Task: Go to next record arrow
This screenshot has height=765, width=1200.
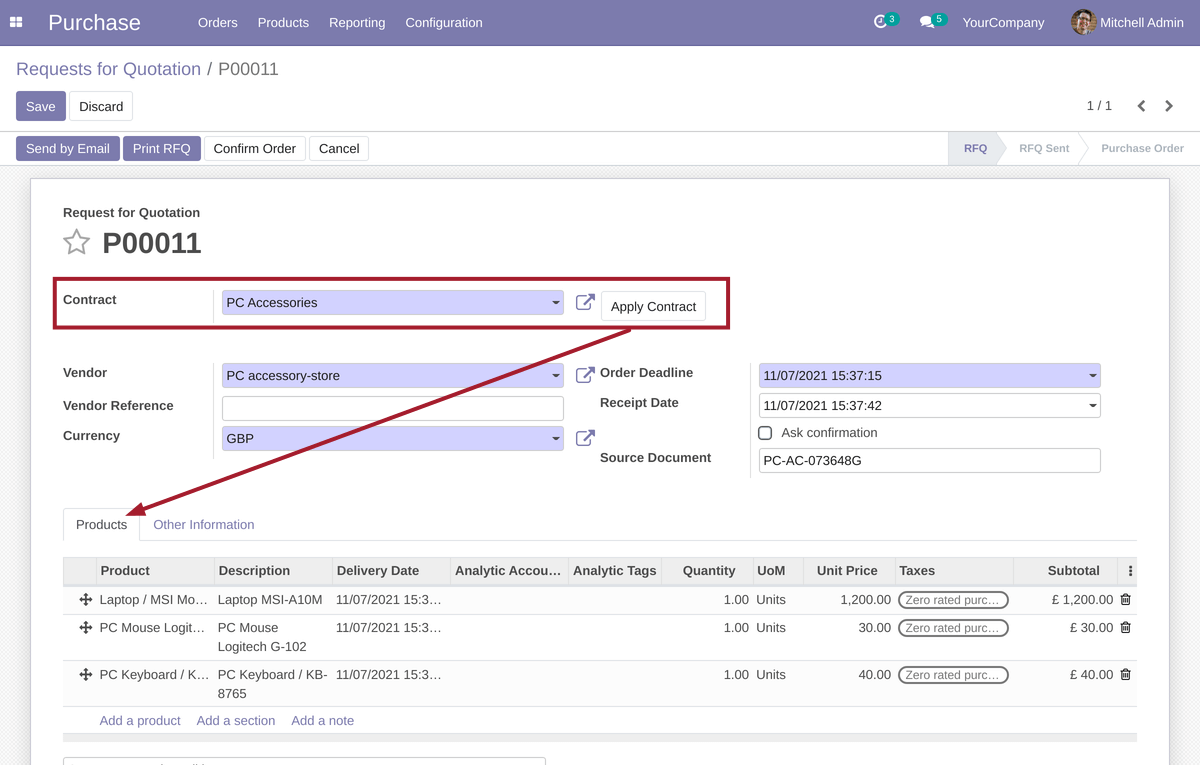Action: 1169,106
